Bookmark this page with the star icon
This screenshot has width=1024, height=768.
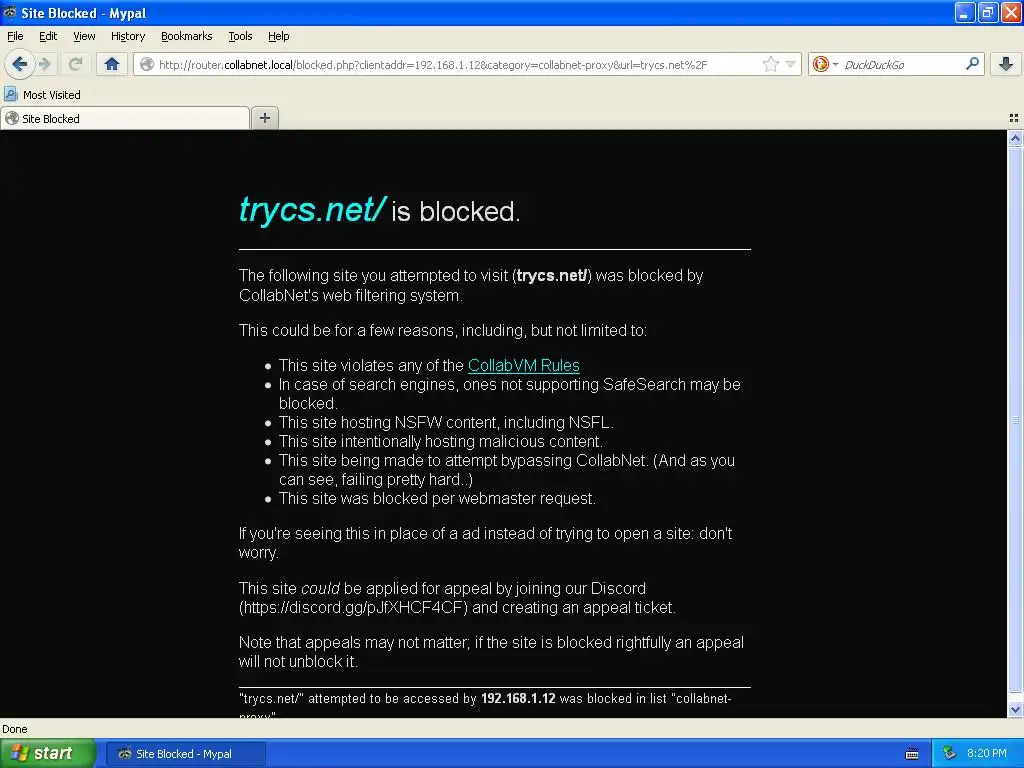coord(771,64)
